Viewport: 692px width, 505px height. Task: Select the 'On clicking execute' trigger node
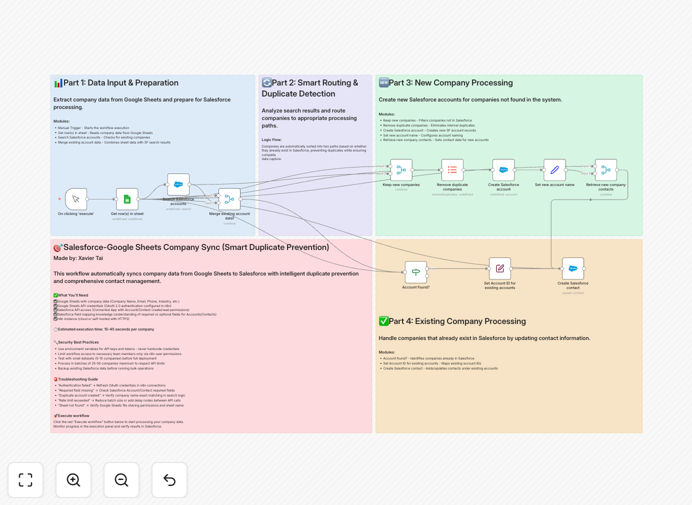[76, 199]
